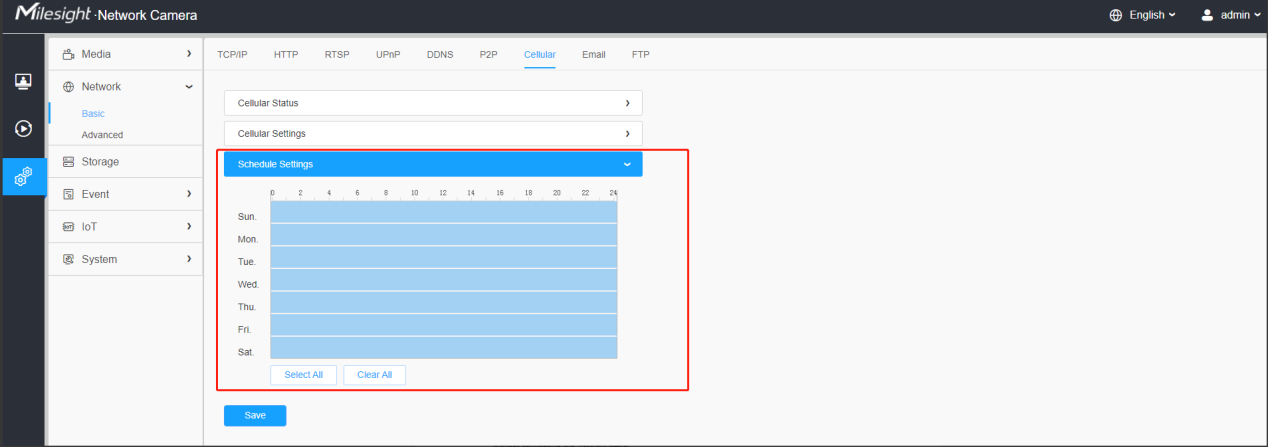Image resolution: width=1268 pixels, height=447 pixels.
Task: Click the admin user avatar icon
Action: click(x=1207, y=15)
